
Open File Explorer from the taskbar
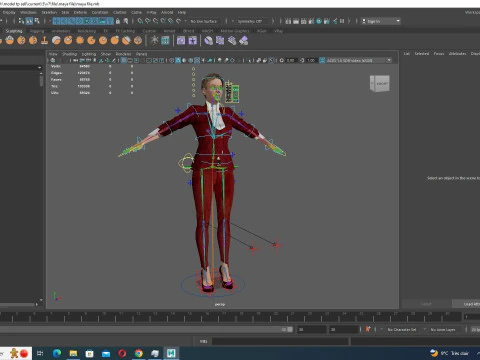click(x=73, y=353)
